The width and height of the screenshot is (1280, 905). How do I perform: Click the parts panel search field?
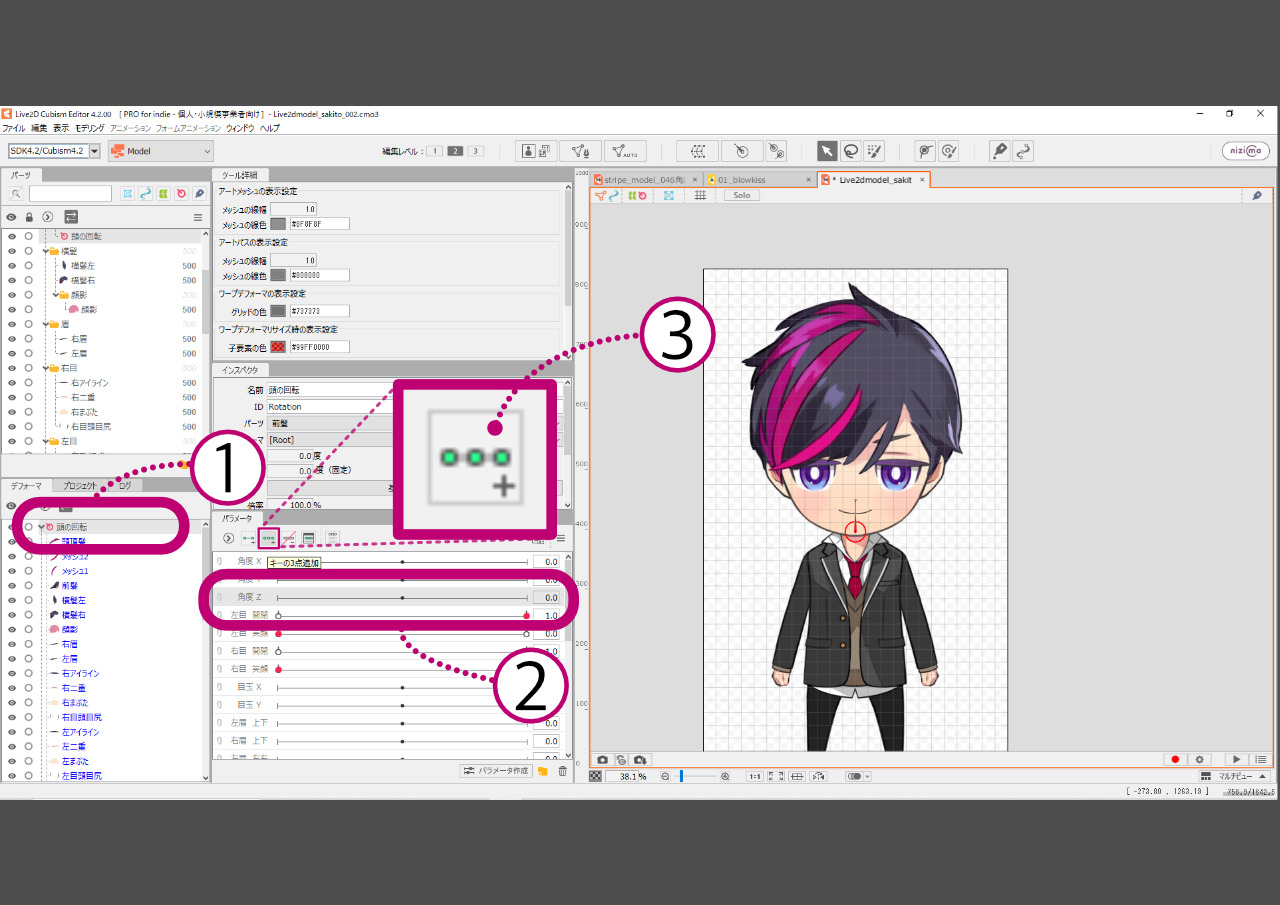pos(70,193)
